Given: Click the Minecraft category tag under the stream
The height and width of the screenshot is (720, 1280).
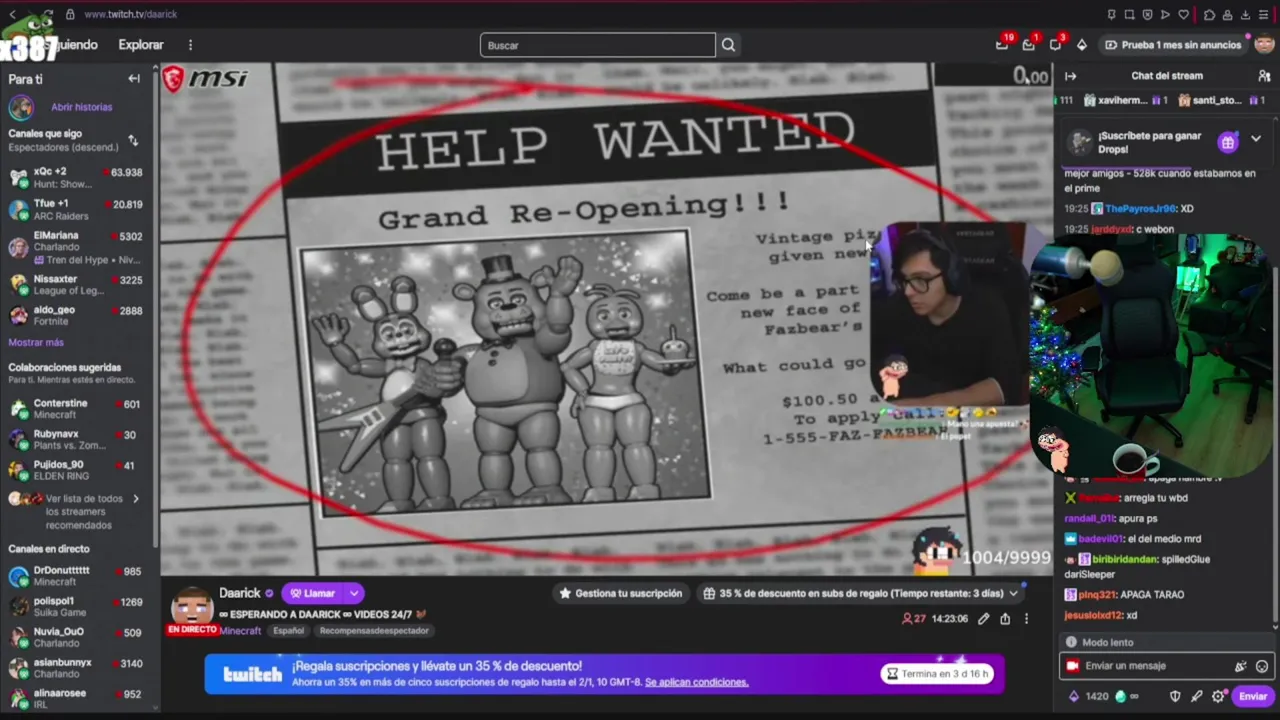Looking at the screenshot, I should [x=241, y=631].
